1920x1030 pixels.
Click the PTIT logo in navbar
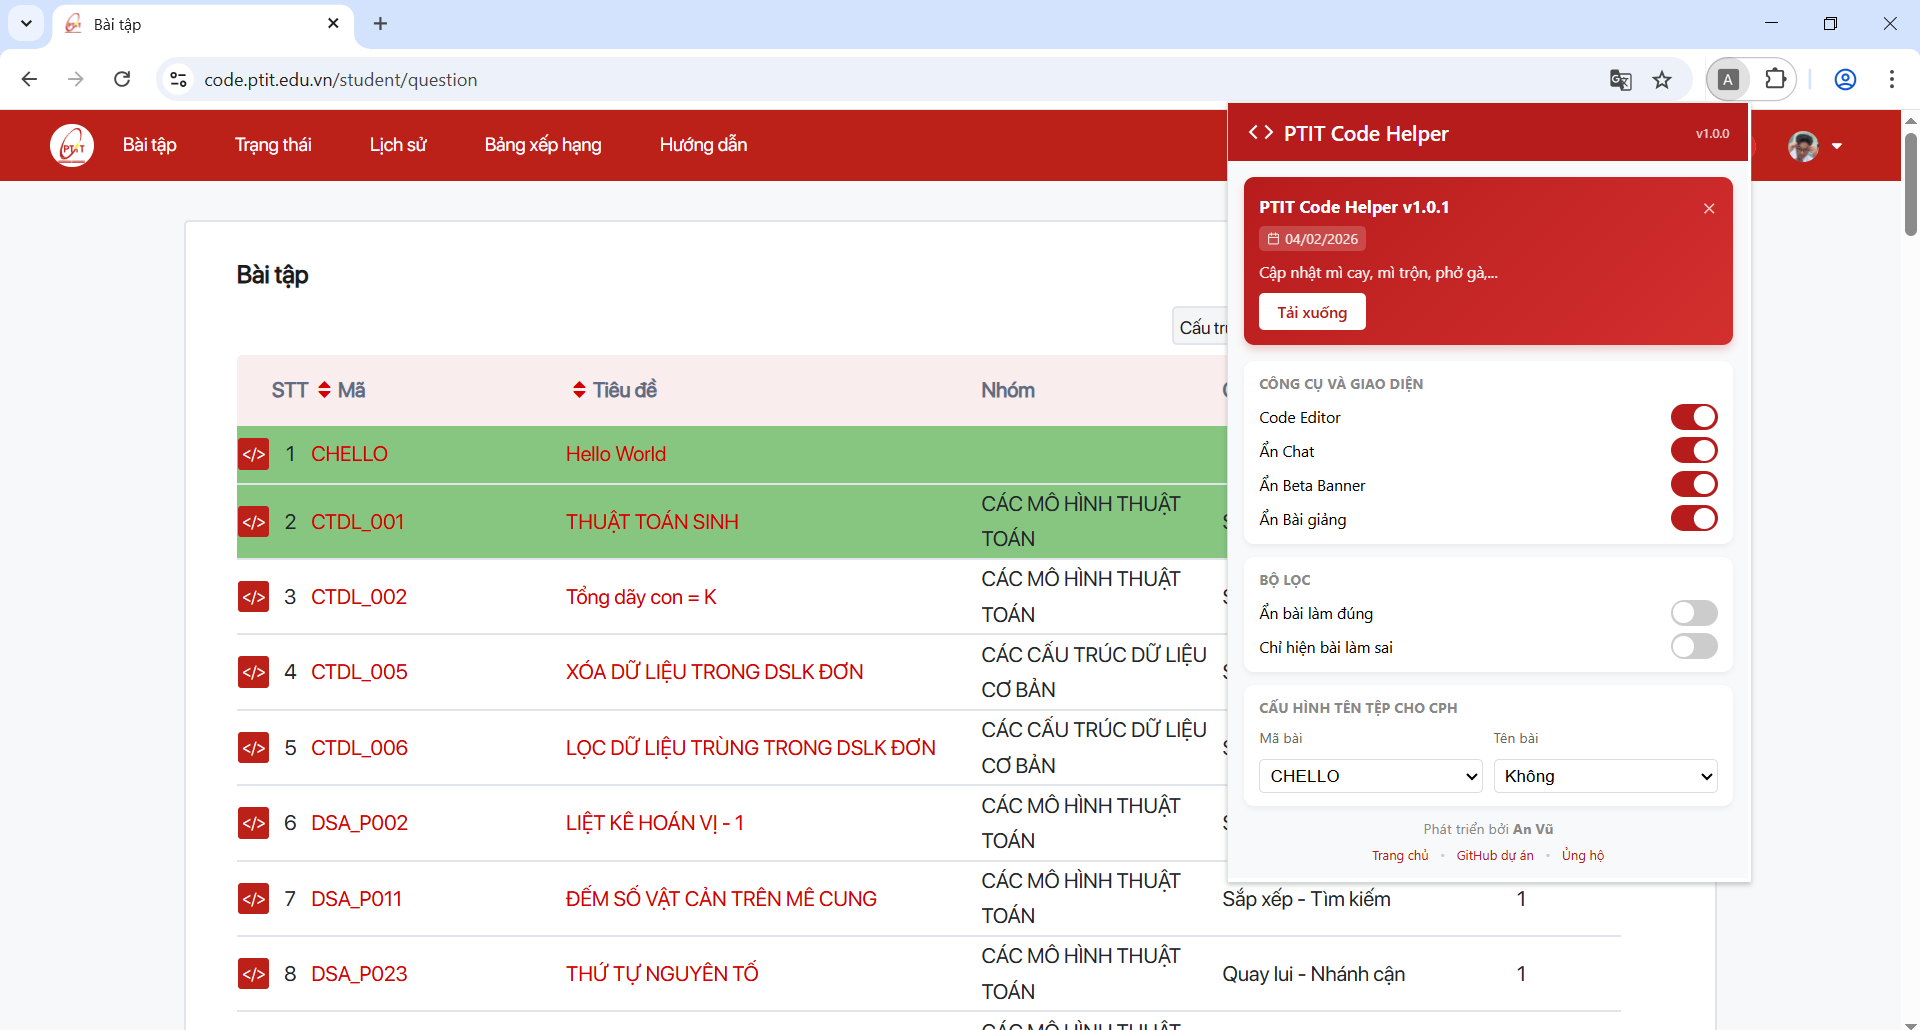coord(72,146)
